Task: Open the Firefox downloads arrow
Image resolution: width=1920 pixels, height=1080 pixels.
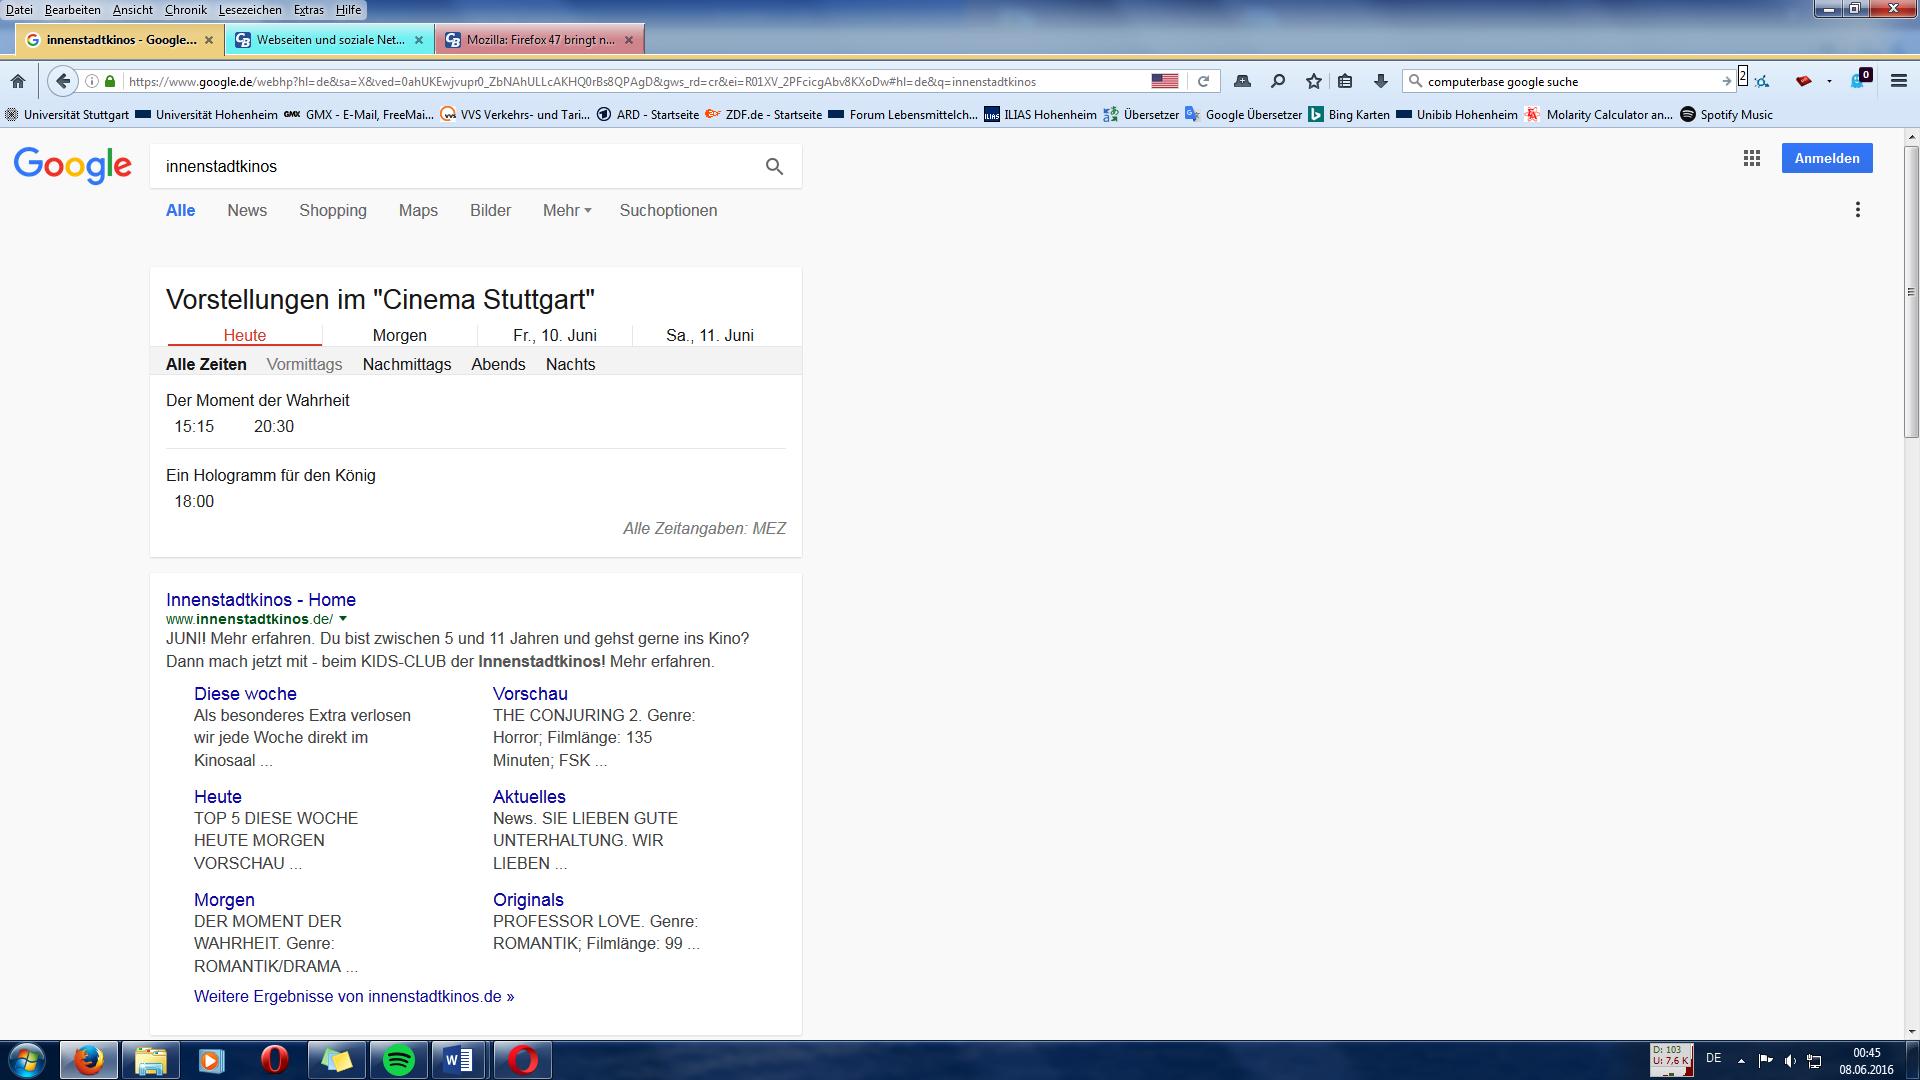Action: pyautogui.click(x=1381, y=81)
